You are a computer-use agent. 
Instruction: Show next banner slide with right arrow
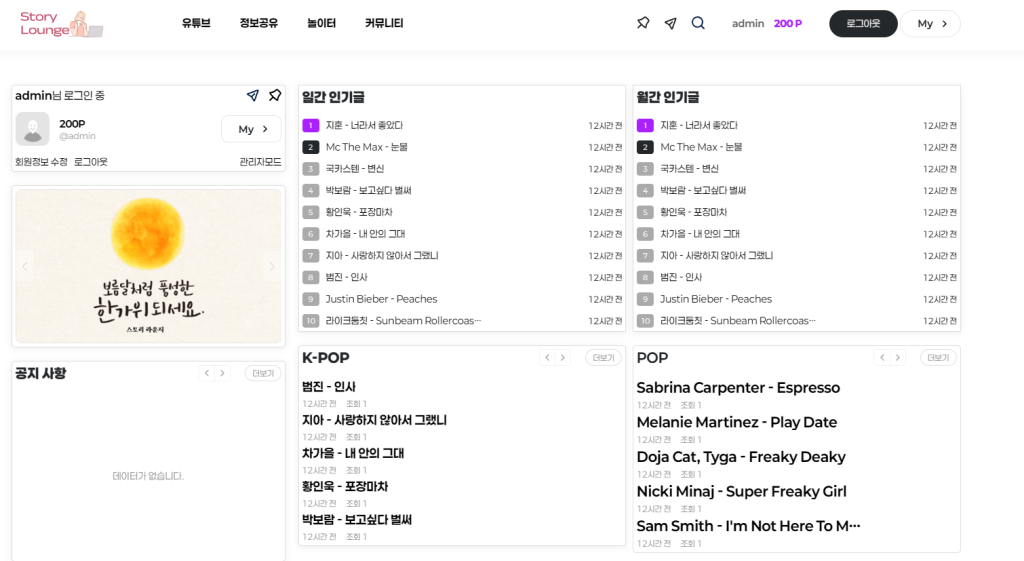[271, 266]
